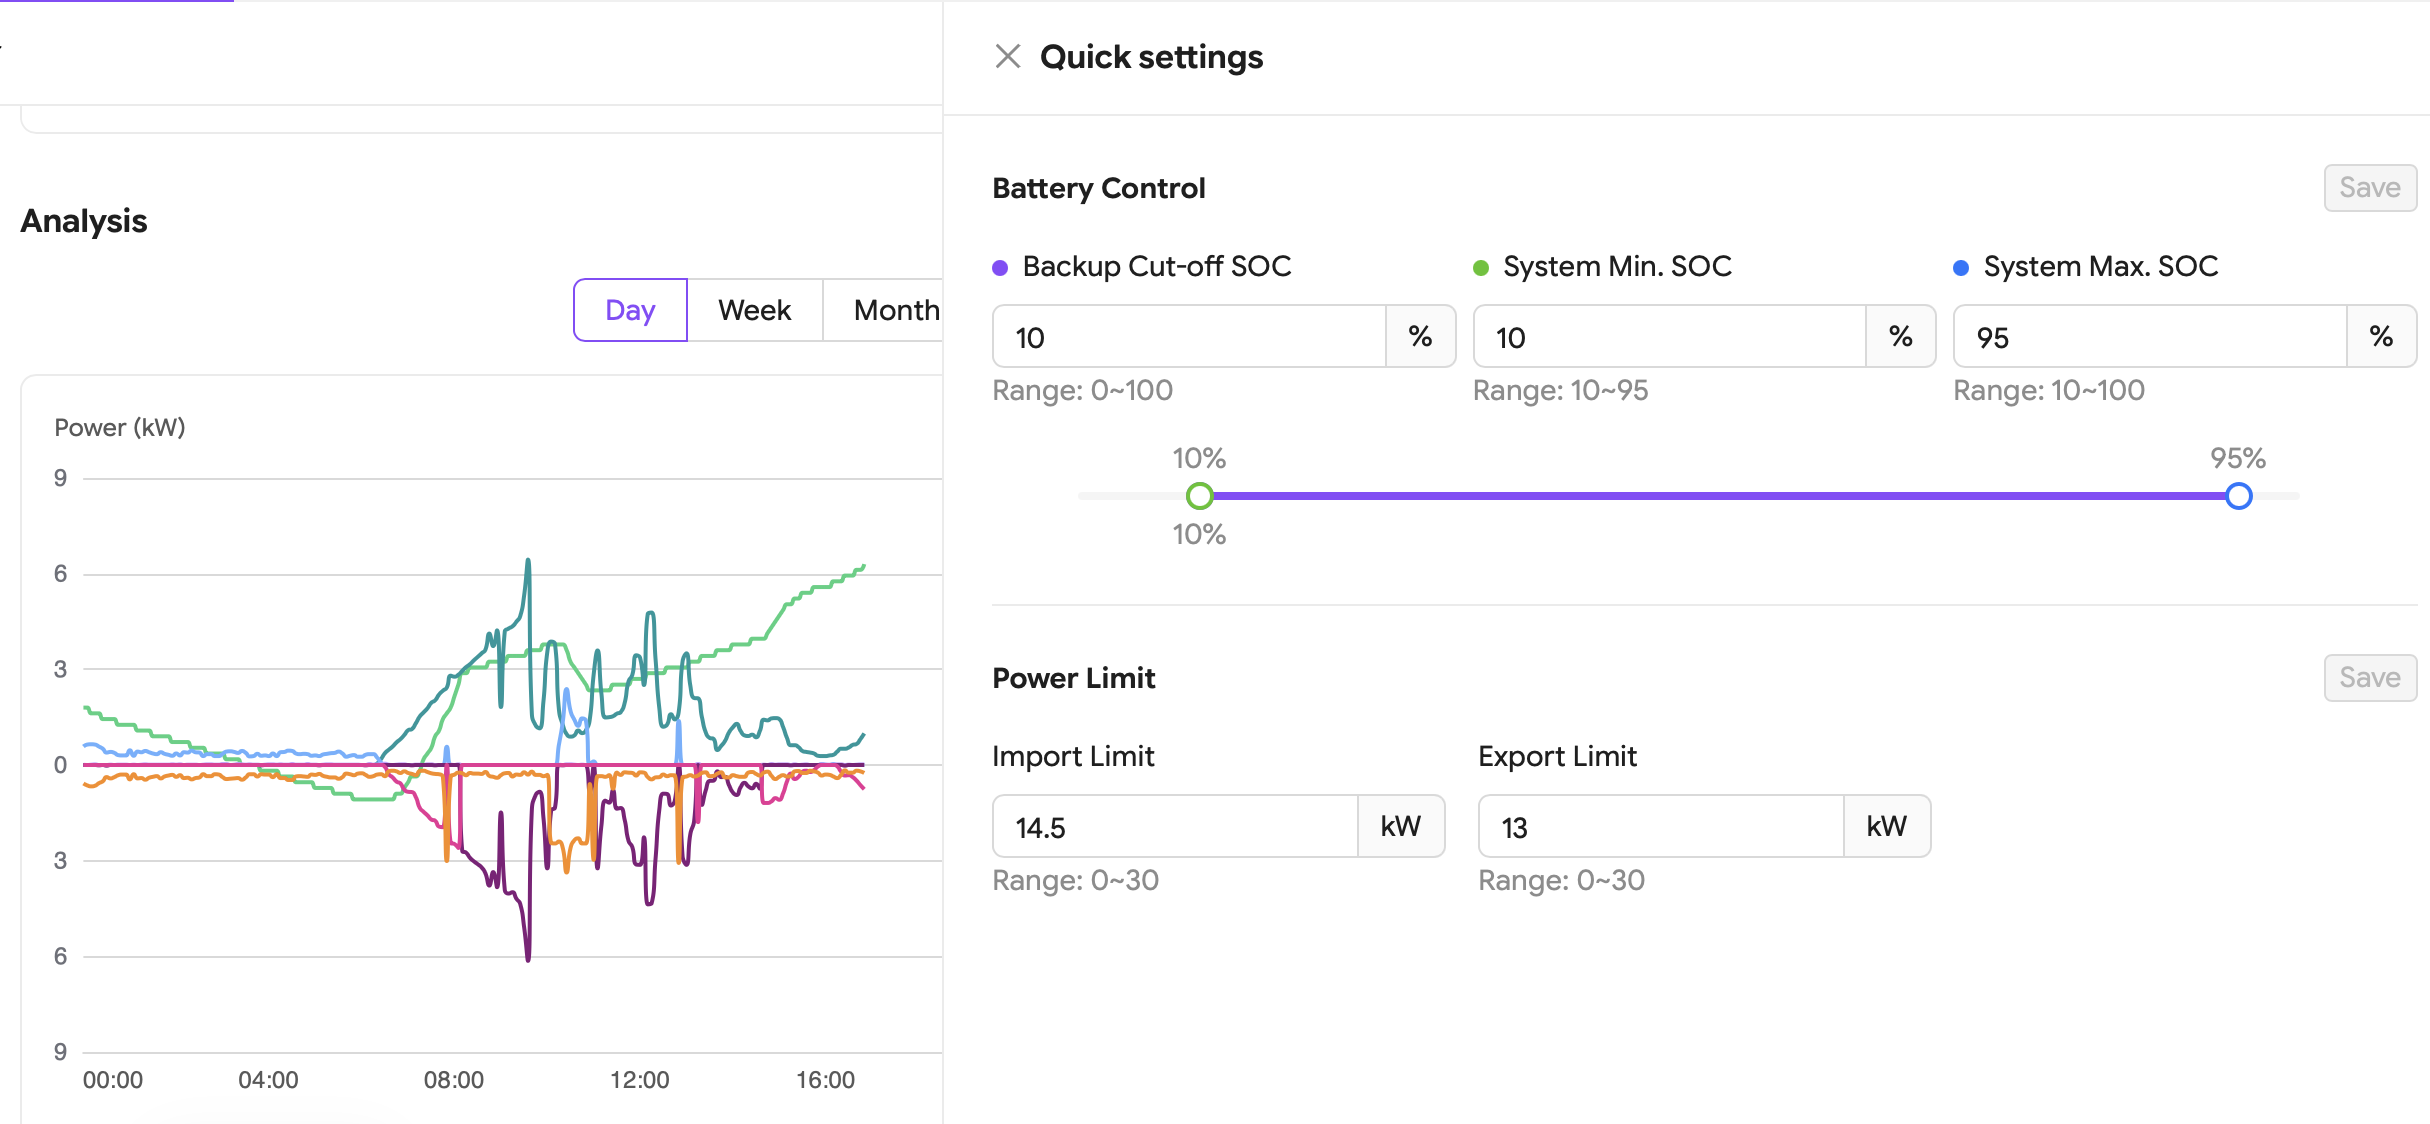The height and width of the screenshot is (1124, 2430).
Task: Click the percent unit beside Backup Cut-off
Action: [x=1420, y=337]
